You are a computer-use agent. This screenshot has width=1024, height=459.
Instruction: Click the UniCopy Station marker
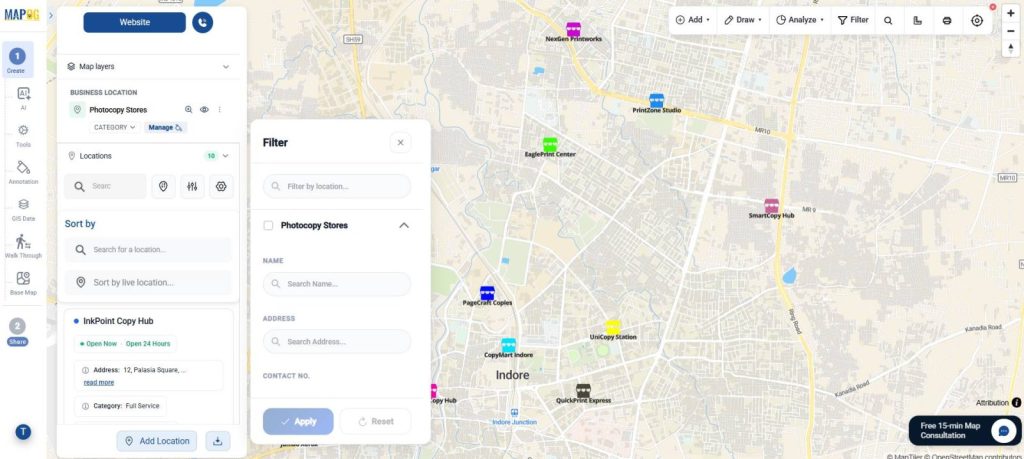point(613,327)
